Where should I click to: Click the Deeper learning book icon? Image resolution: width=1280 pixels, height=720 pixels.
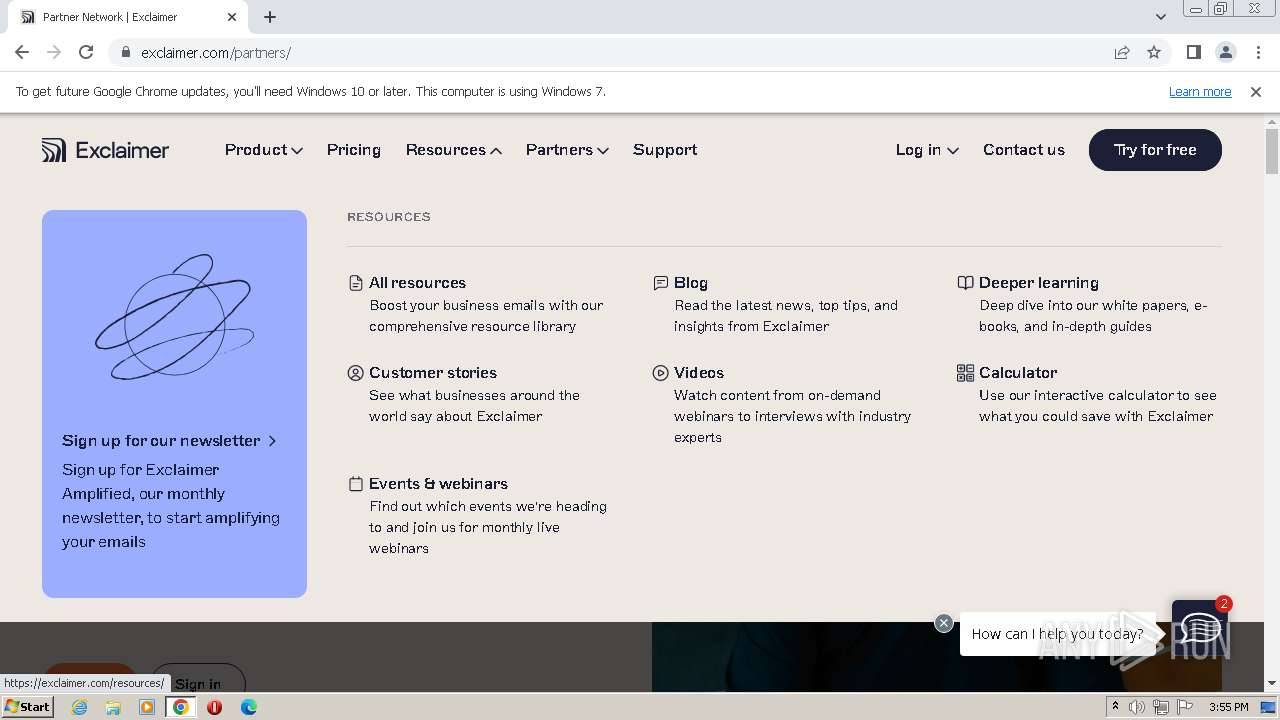(x=965, y=283)
